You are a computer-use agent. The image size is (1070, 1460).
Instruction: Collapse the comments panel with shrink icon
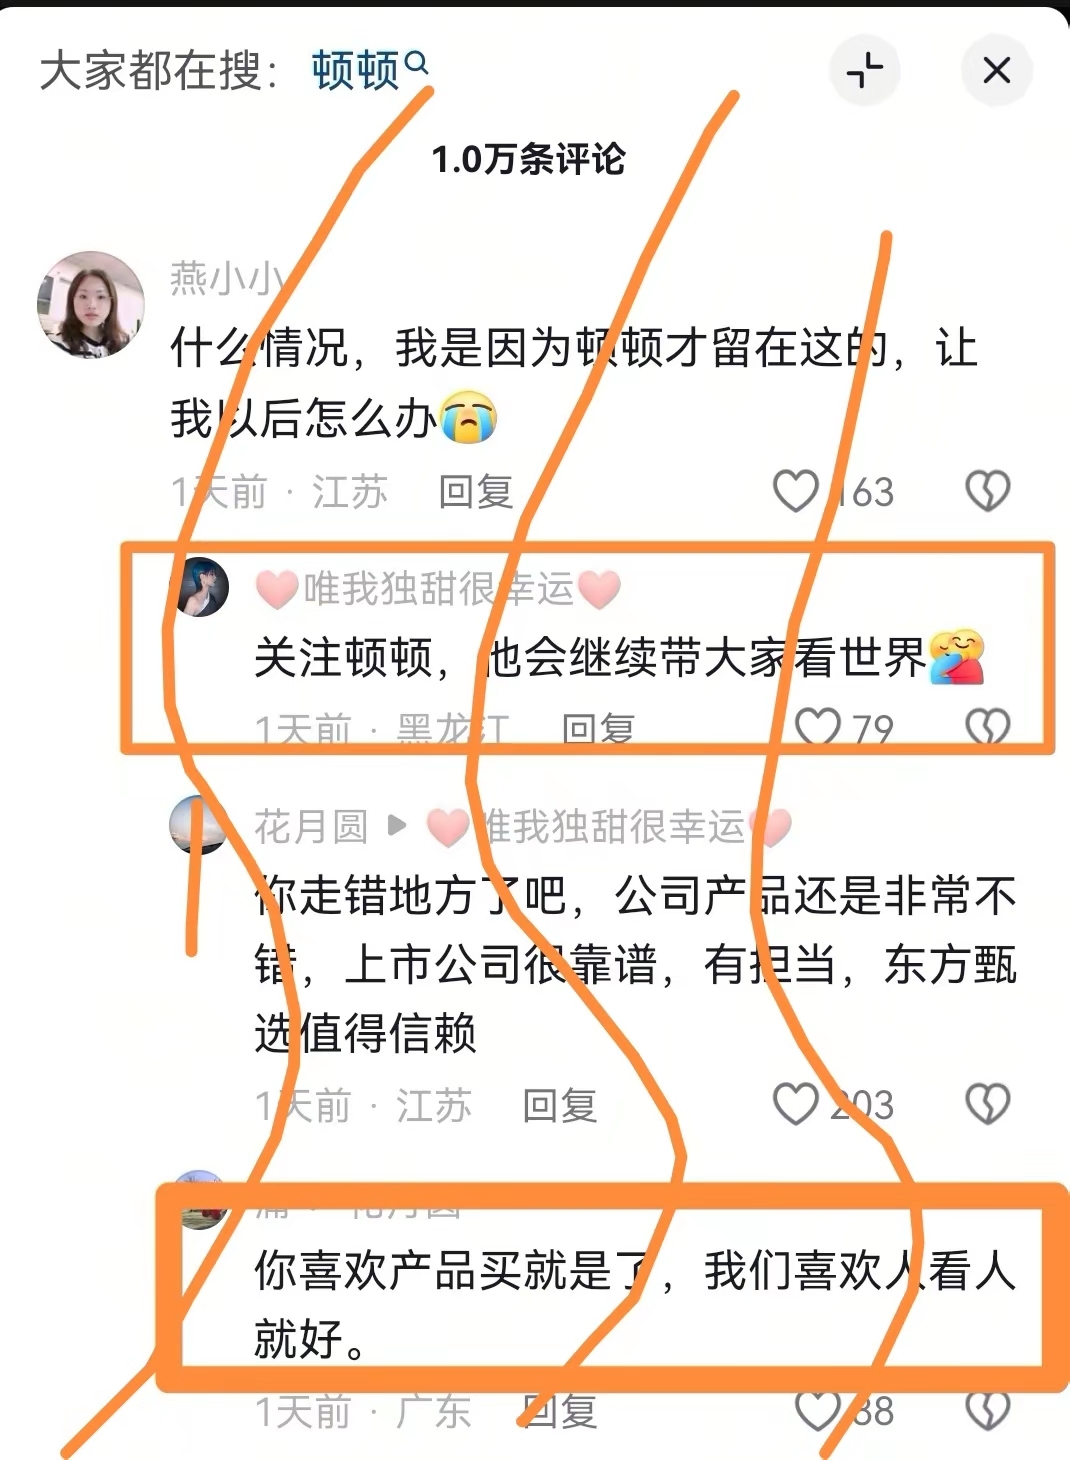(865, 71)
